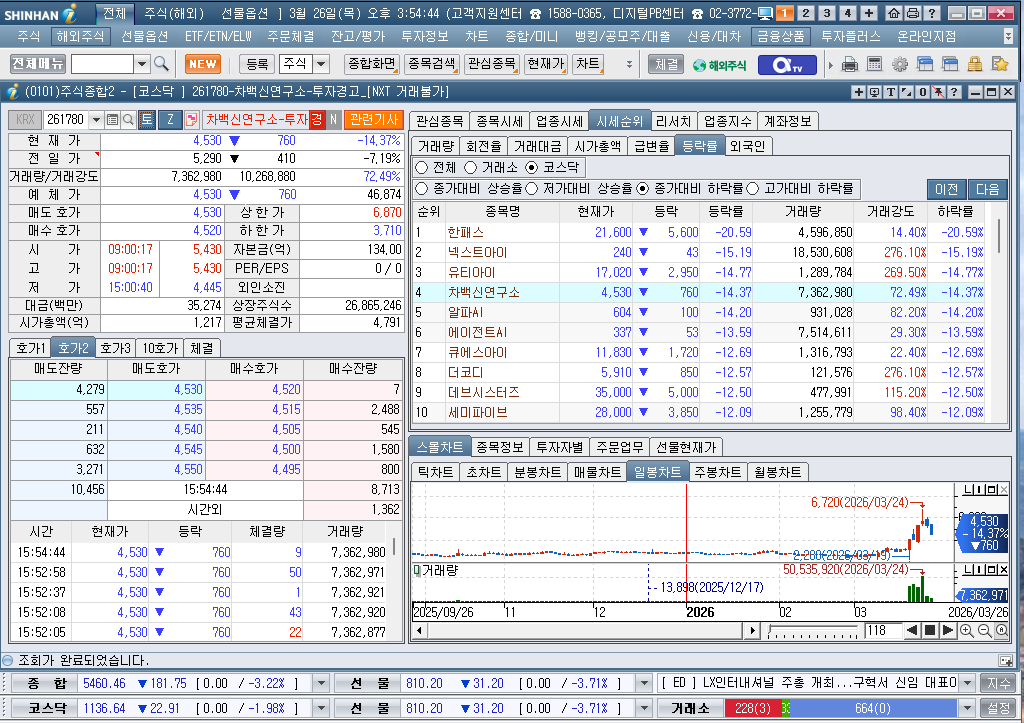Switch to the 거래량 ranking tab
Viewport: 1024px width, 723px height.
pyautogui.click(x=436, y=146)
